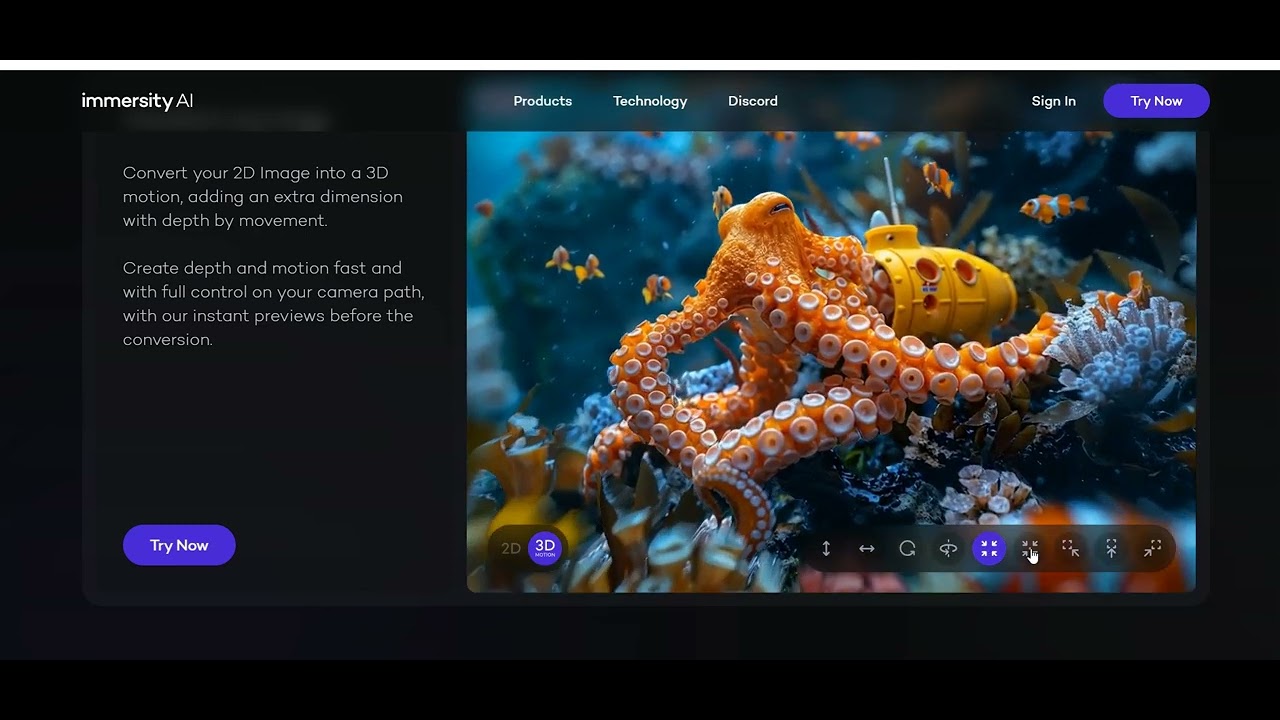Open the Products menu
The width and height of the screenshot is (1280, 720).
coord(543,101)
